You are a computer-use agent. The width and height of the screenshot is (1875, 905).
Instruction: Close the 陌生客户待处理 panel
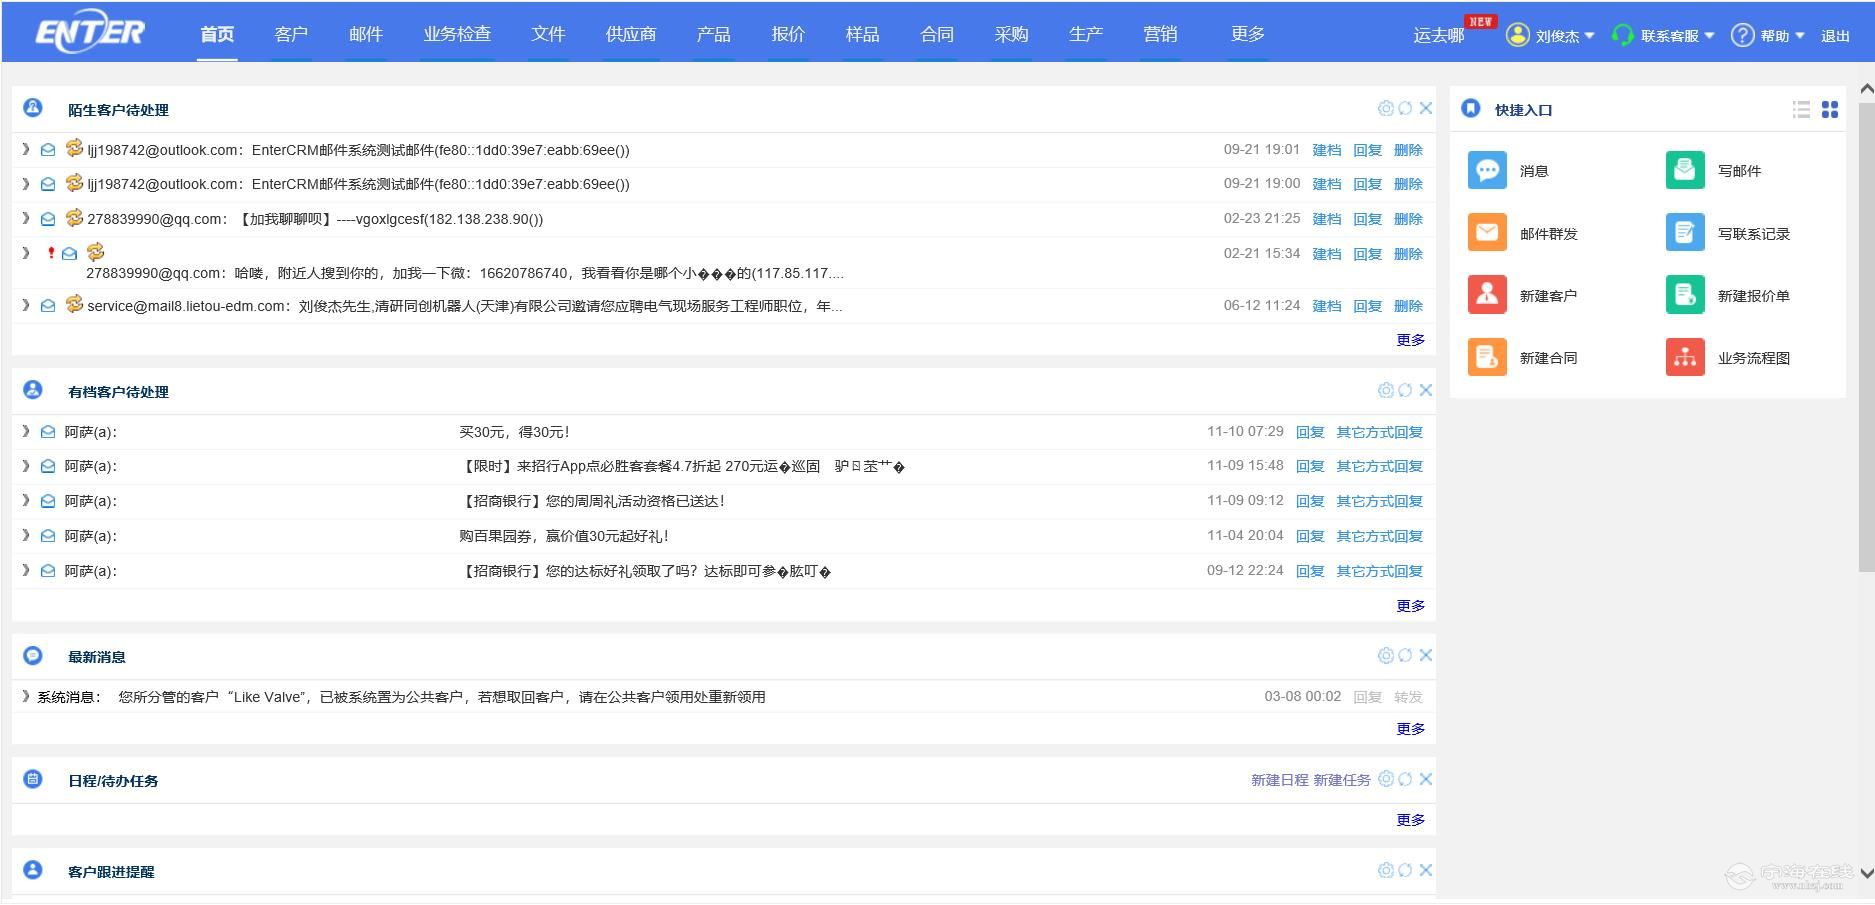[1426, 108]
